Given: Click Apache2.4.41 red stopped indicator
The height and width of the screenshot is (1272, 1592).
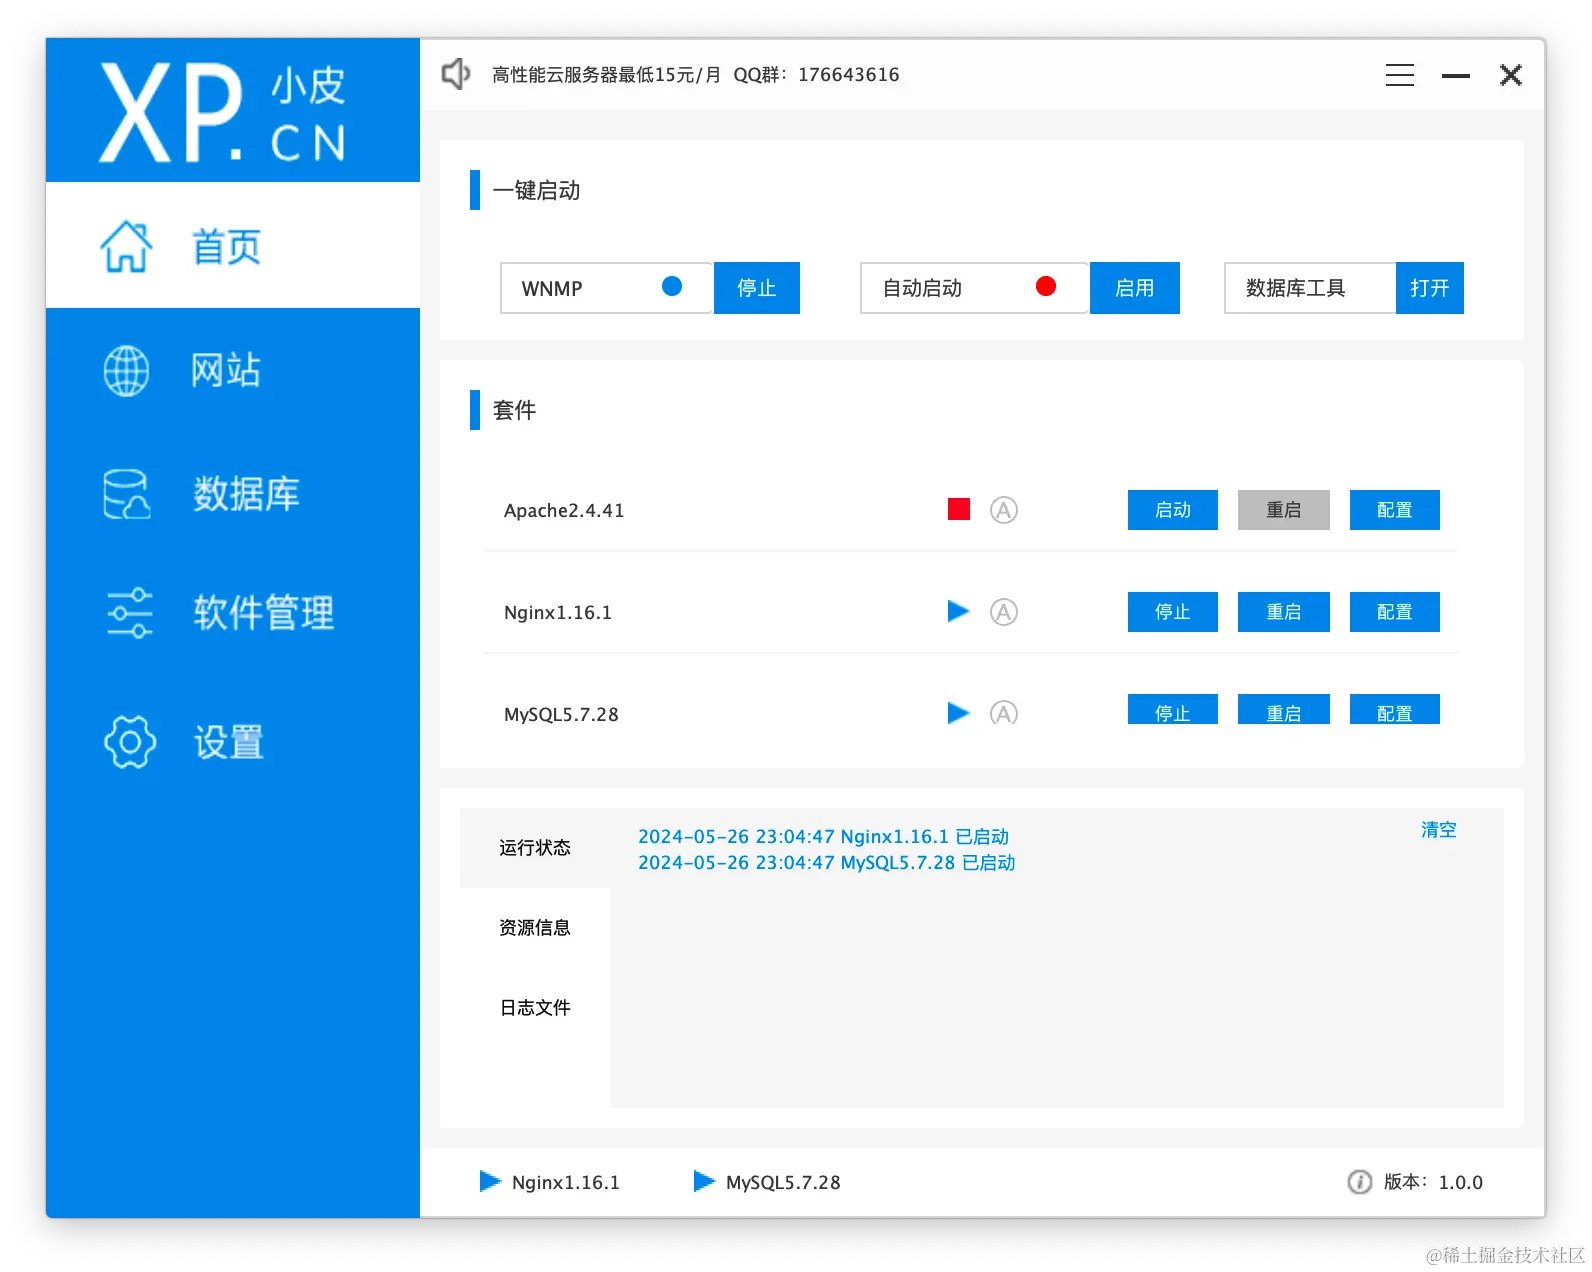Looking at the screenshot, I should [x=959, y=510].
